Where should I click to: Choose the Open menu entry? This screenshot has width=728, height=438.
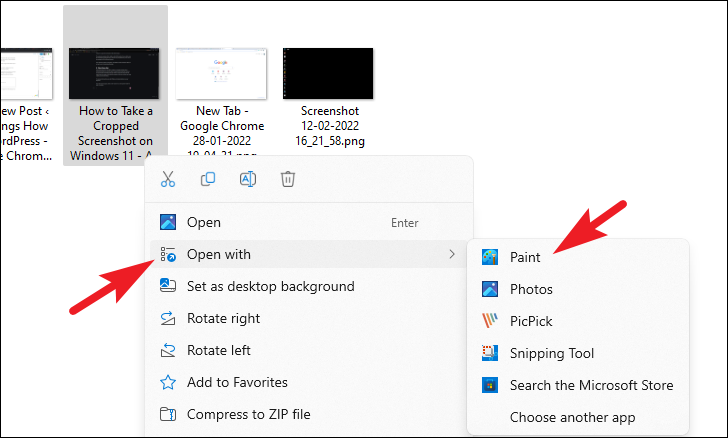click(204, 222)
